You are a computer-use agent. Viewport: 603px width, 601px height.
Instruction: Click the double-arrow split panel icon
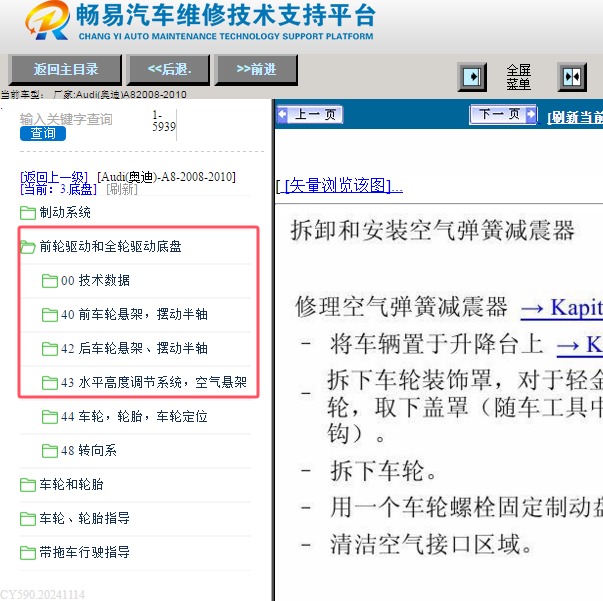coord(572,77)
